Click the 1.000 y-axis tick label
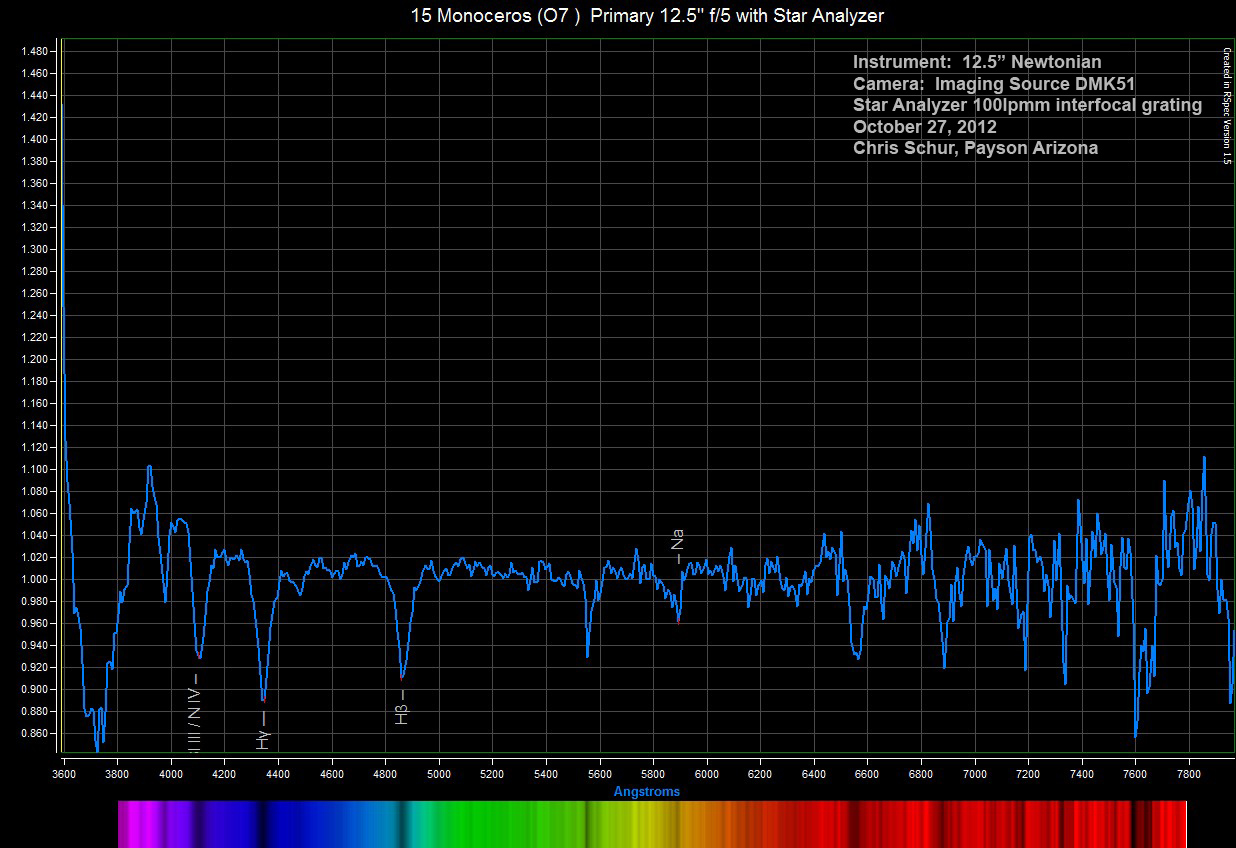The image size is (1236, 848). pos(34,579)
